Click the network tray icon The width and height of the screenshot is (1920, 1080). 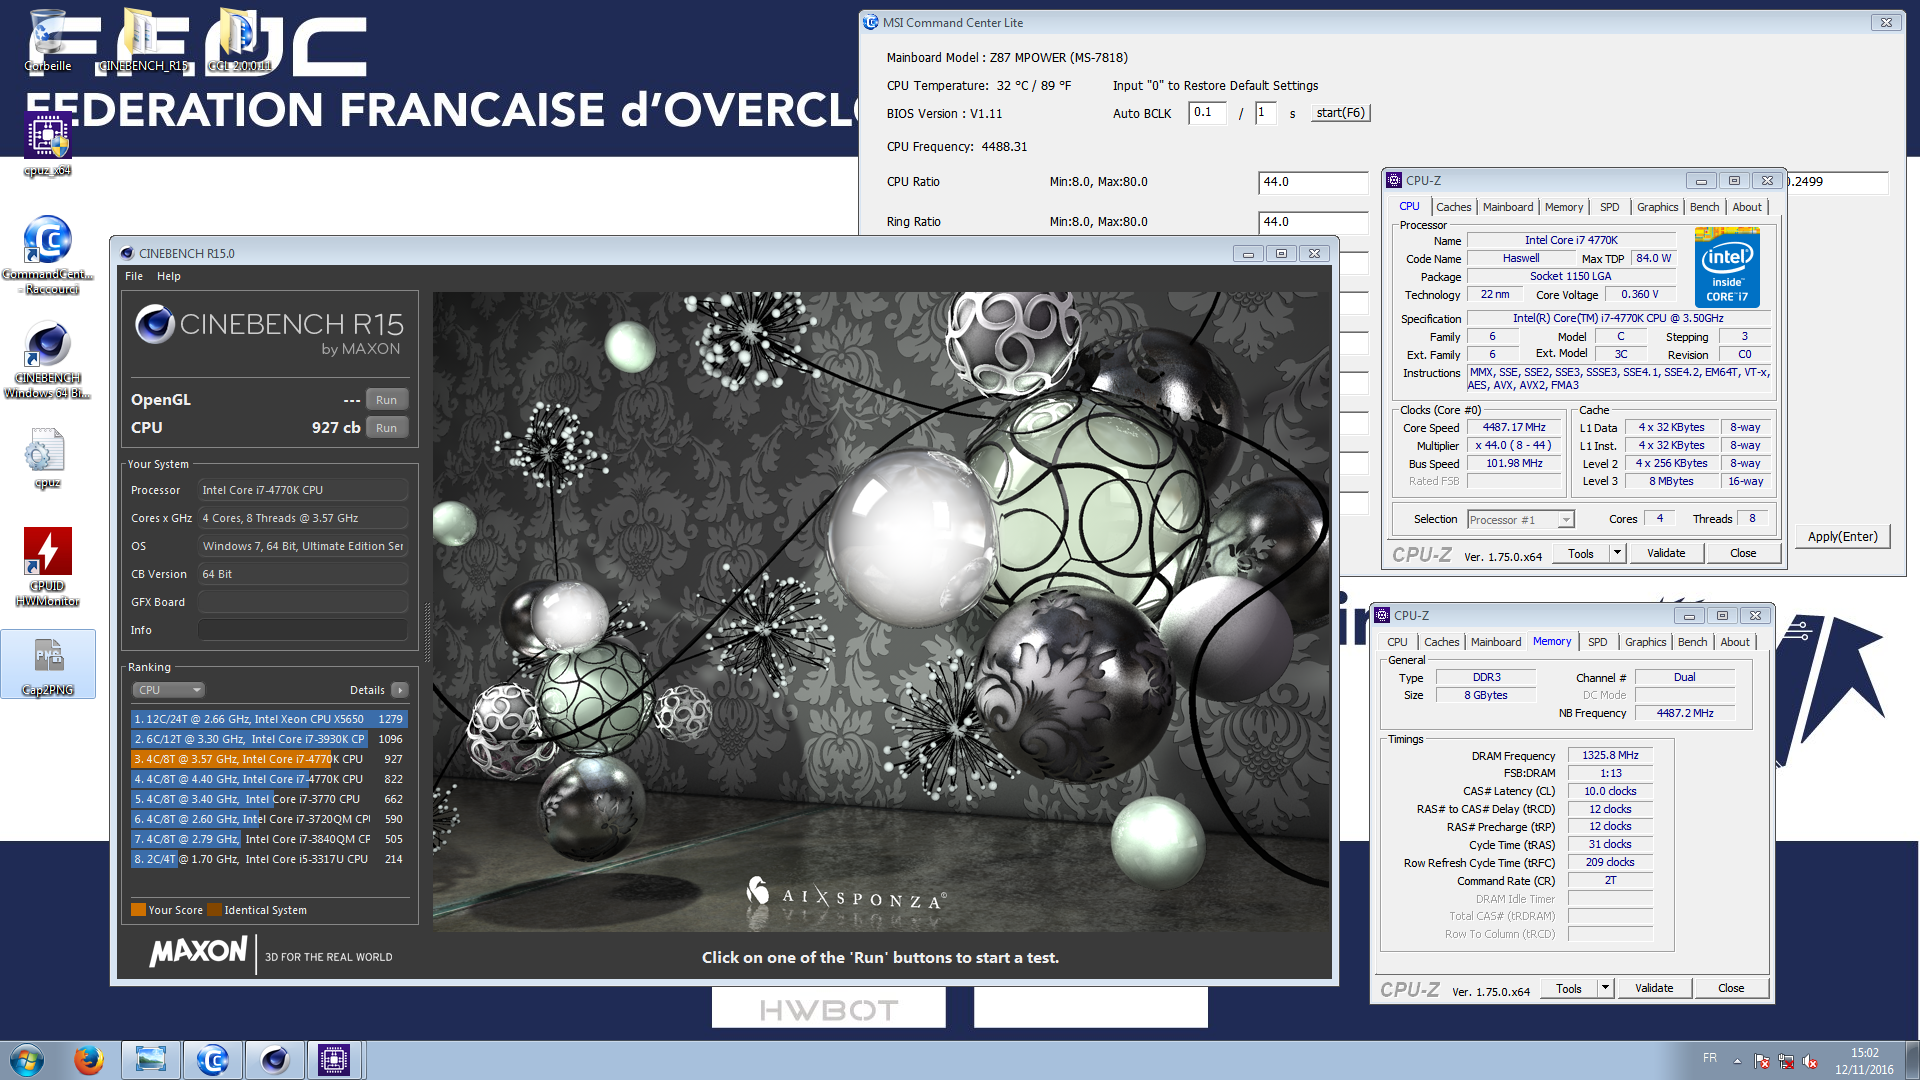click(1786, 1061)
